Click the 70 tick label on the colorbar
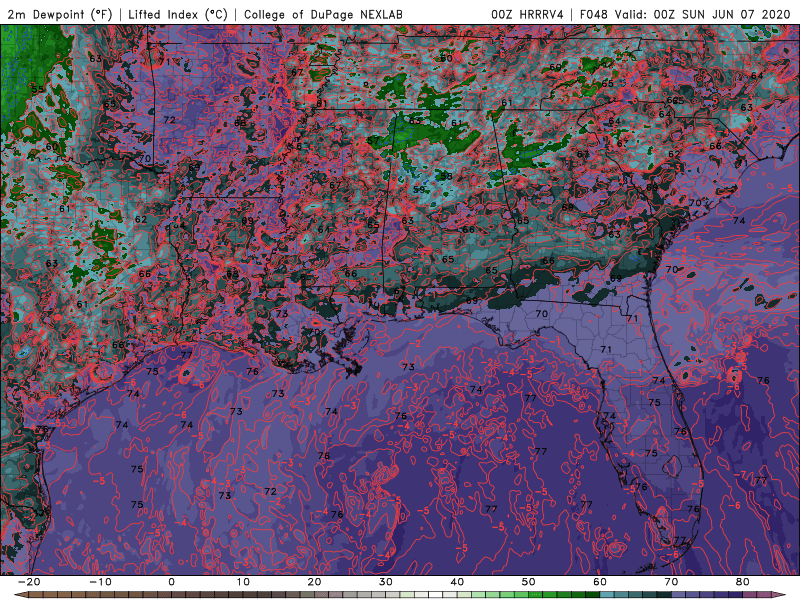800x600 pixels. pos(671,582)
